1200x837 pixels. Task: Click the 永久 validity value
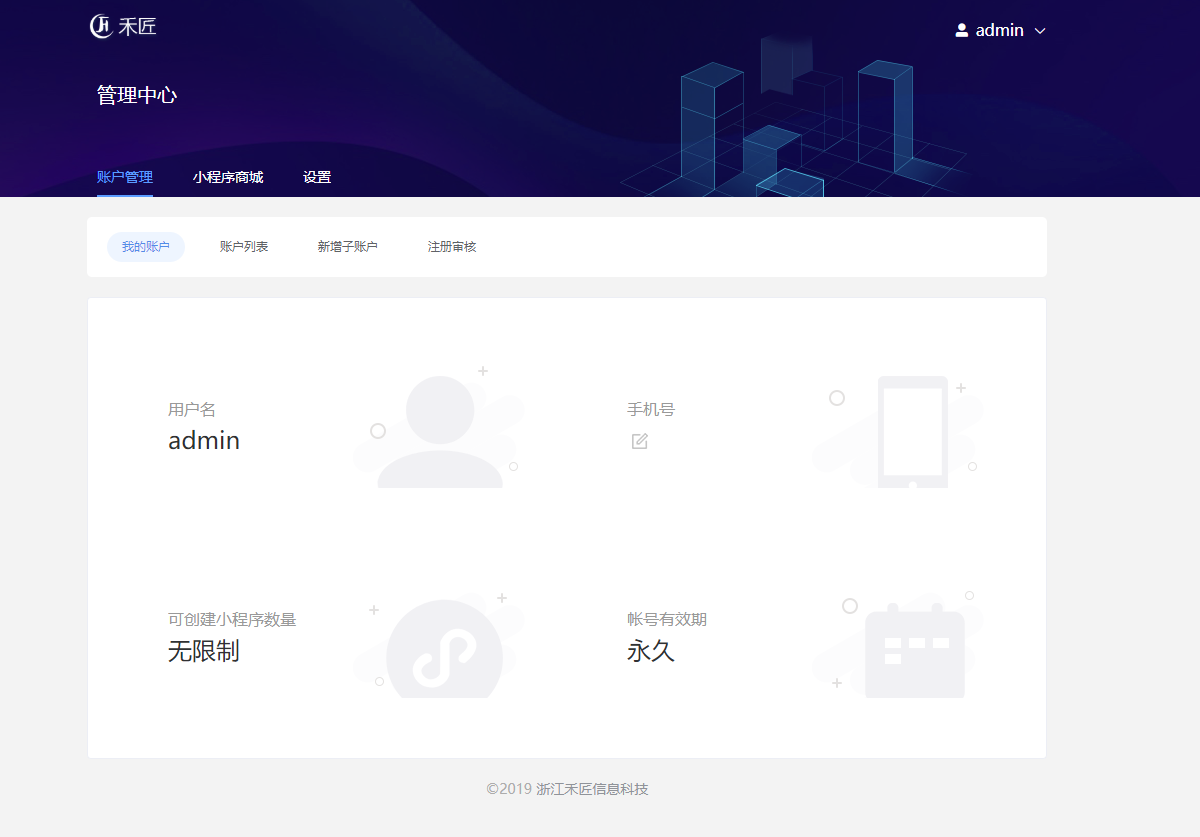(651, 651)
